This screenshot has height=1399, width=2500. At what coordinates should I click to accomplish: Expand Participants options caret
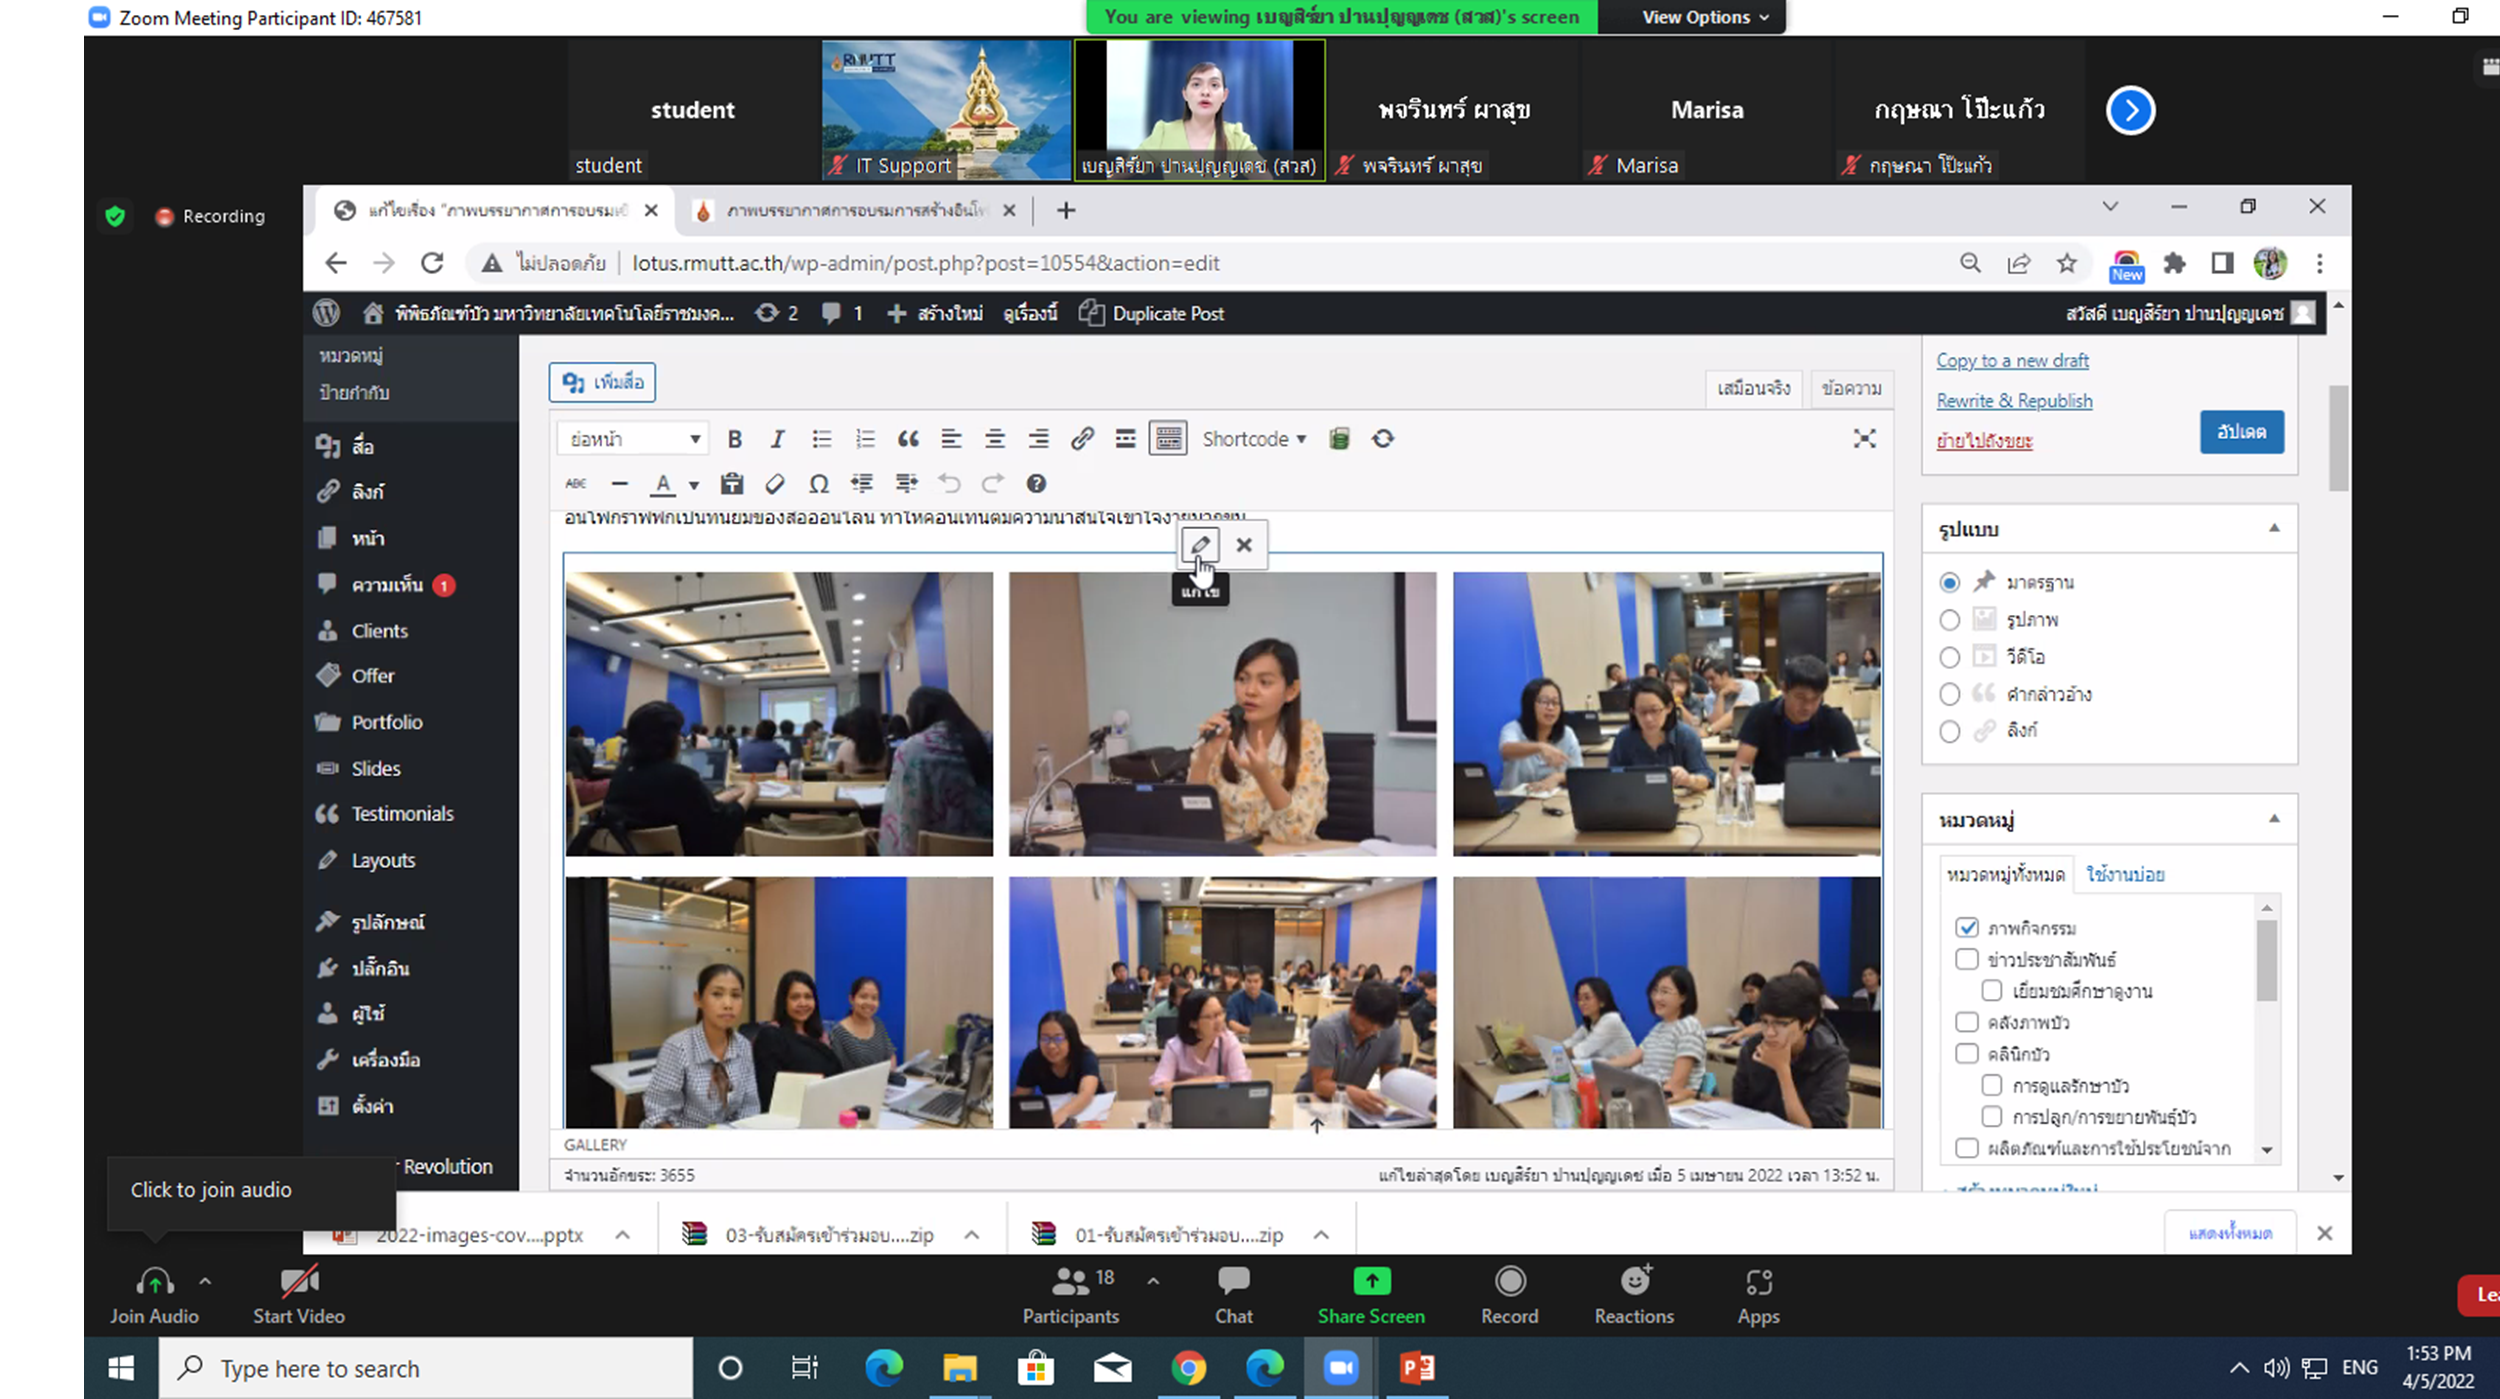[x=1153, y=1281]
